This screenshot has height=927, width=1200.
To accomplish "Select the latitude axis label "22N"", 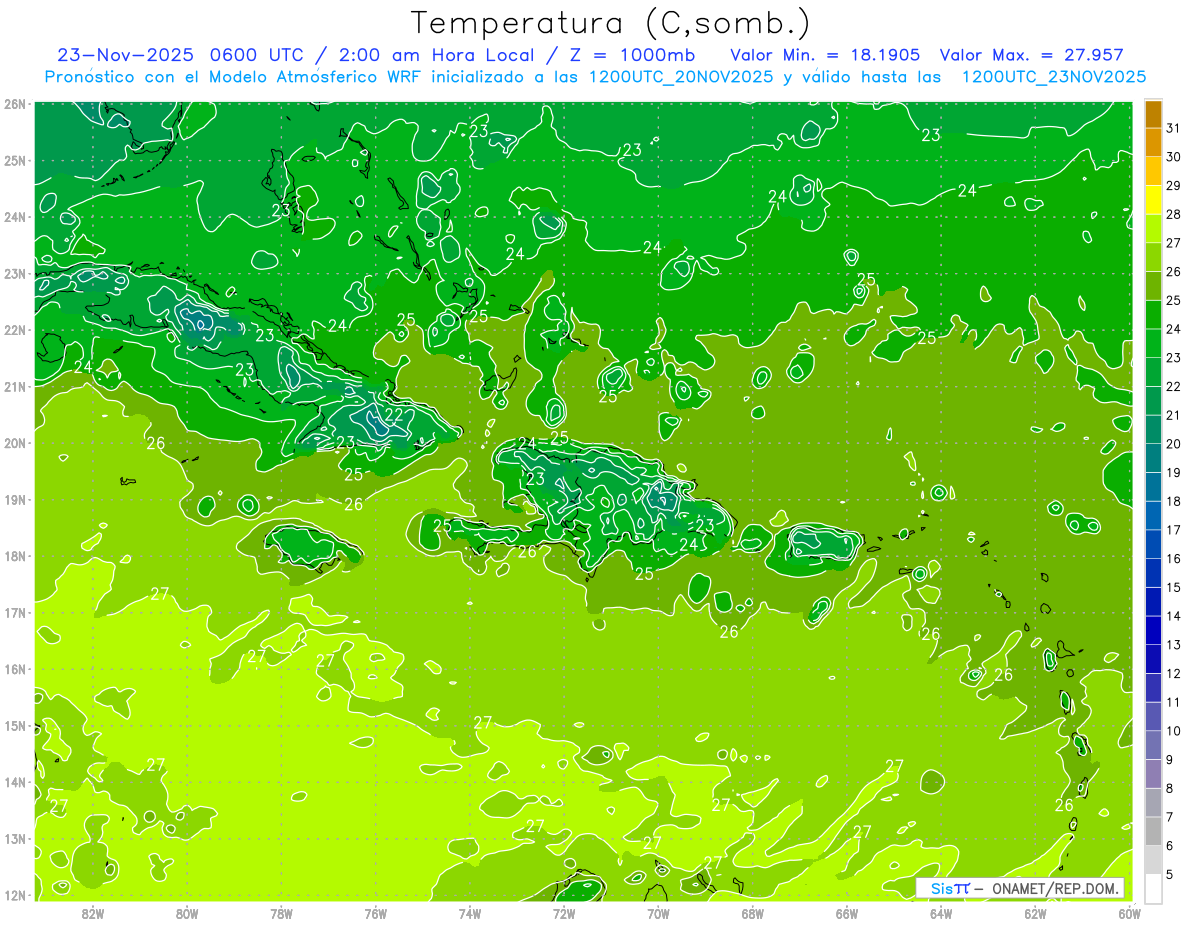I will (15, 330).
